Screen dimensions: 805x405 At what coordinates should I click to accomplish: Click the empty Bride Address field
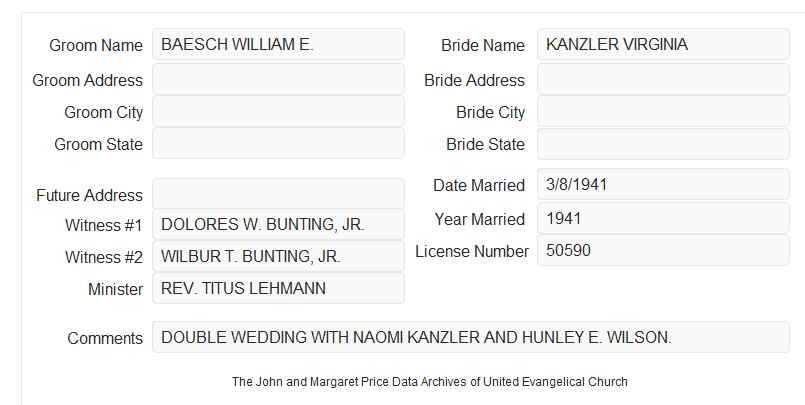point(663,79)
